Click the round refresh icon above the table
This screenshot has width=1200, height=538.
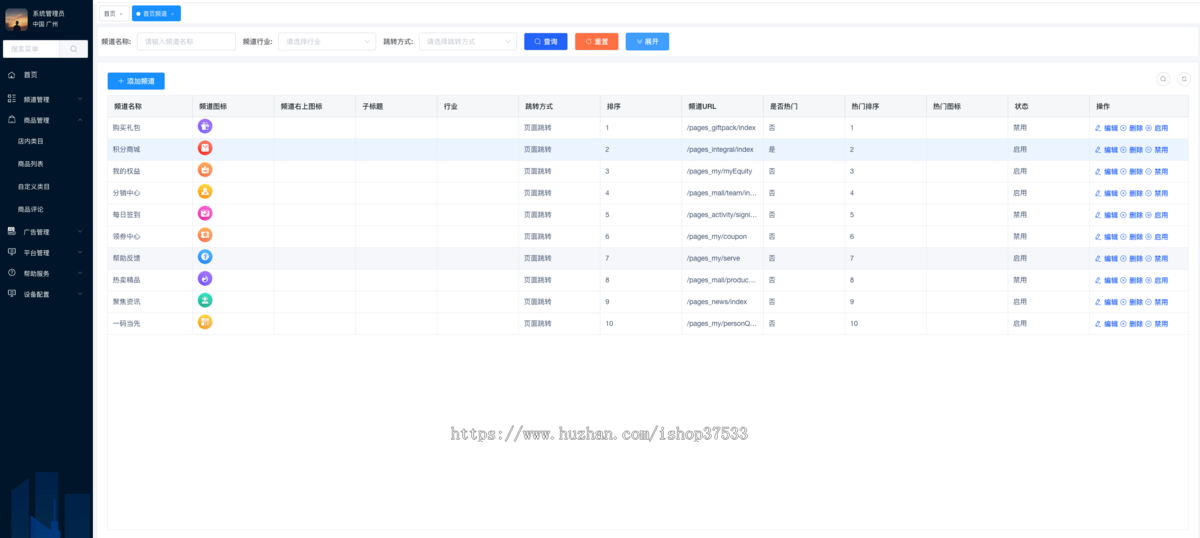click(x=1184, y=79)
